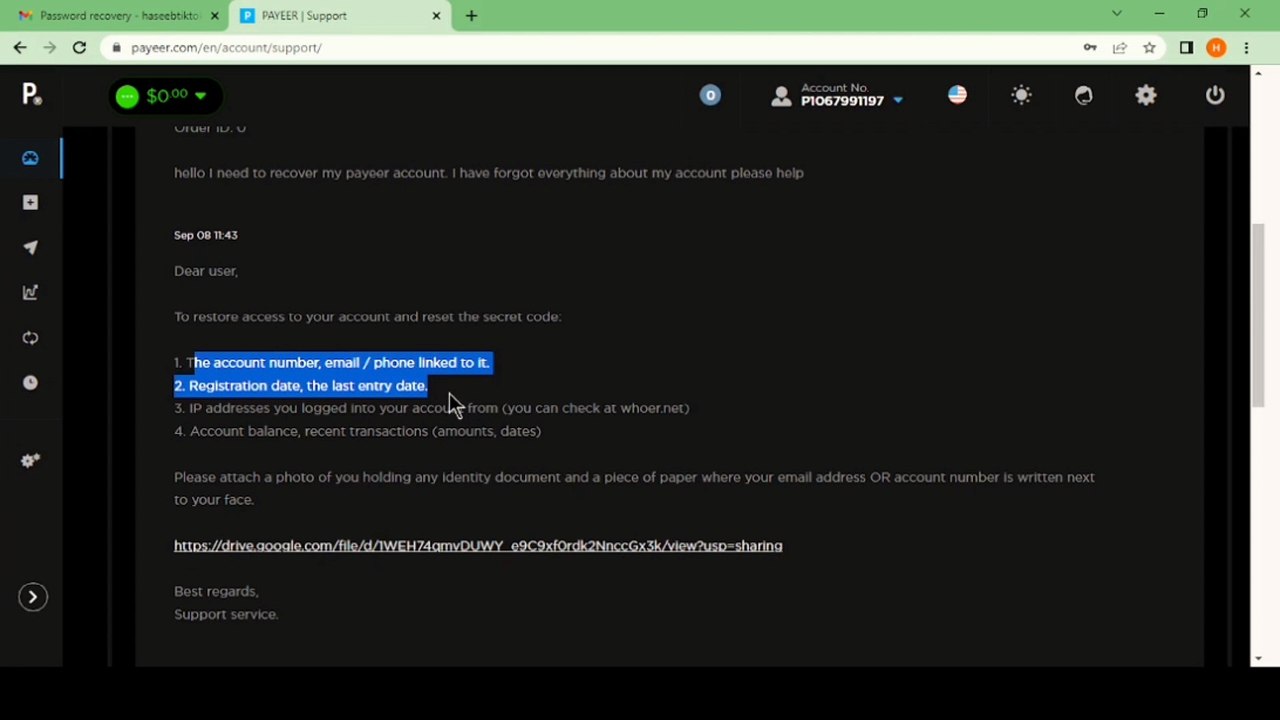Open the top bar settings gear

[1146, 95]
